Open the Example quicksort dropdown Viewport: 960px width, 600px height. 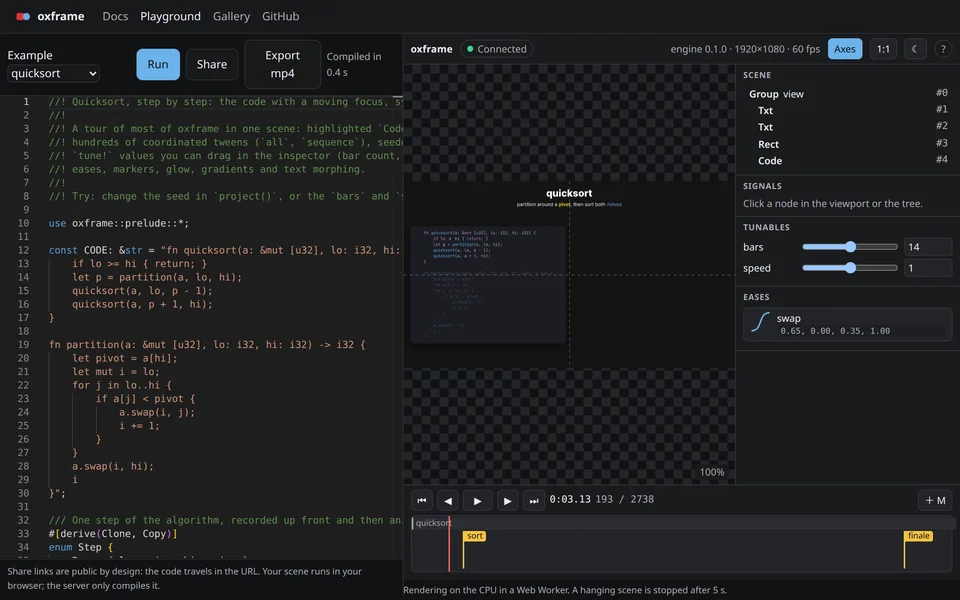[53, 73]
